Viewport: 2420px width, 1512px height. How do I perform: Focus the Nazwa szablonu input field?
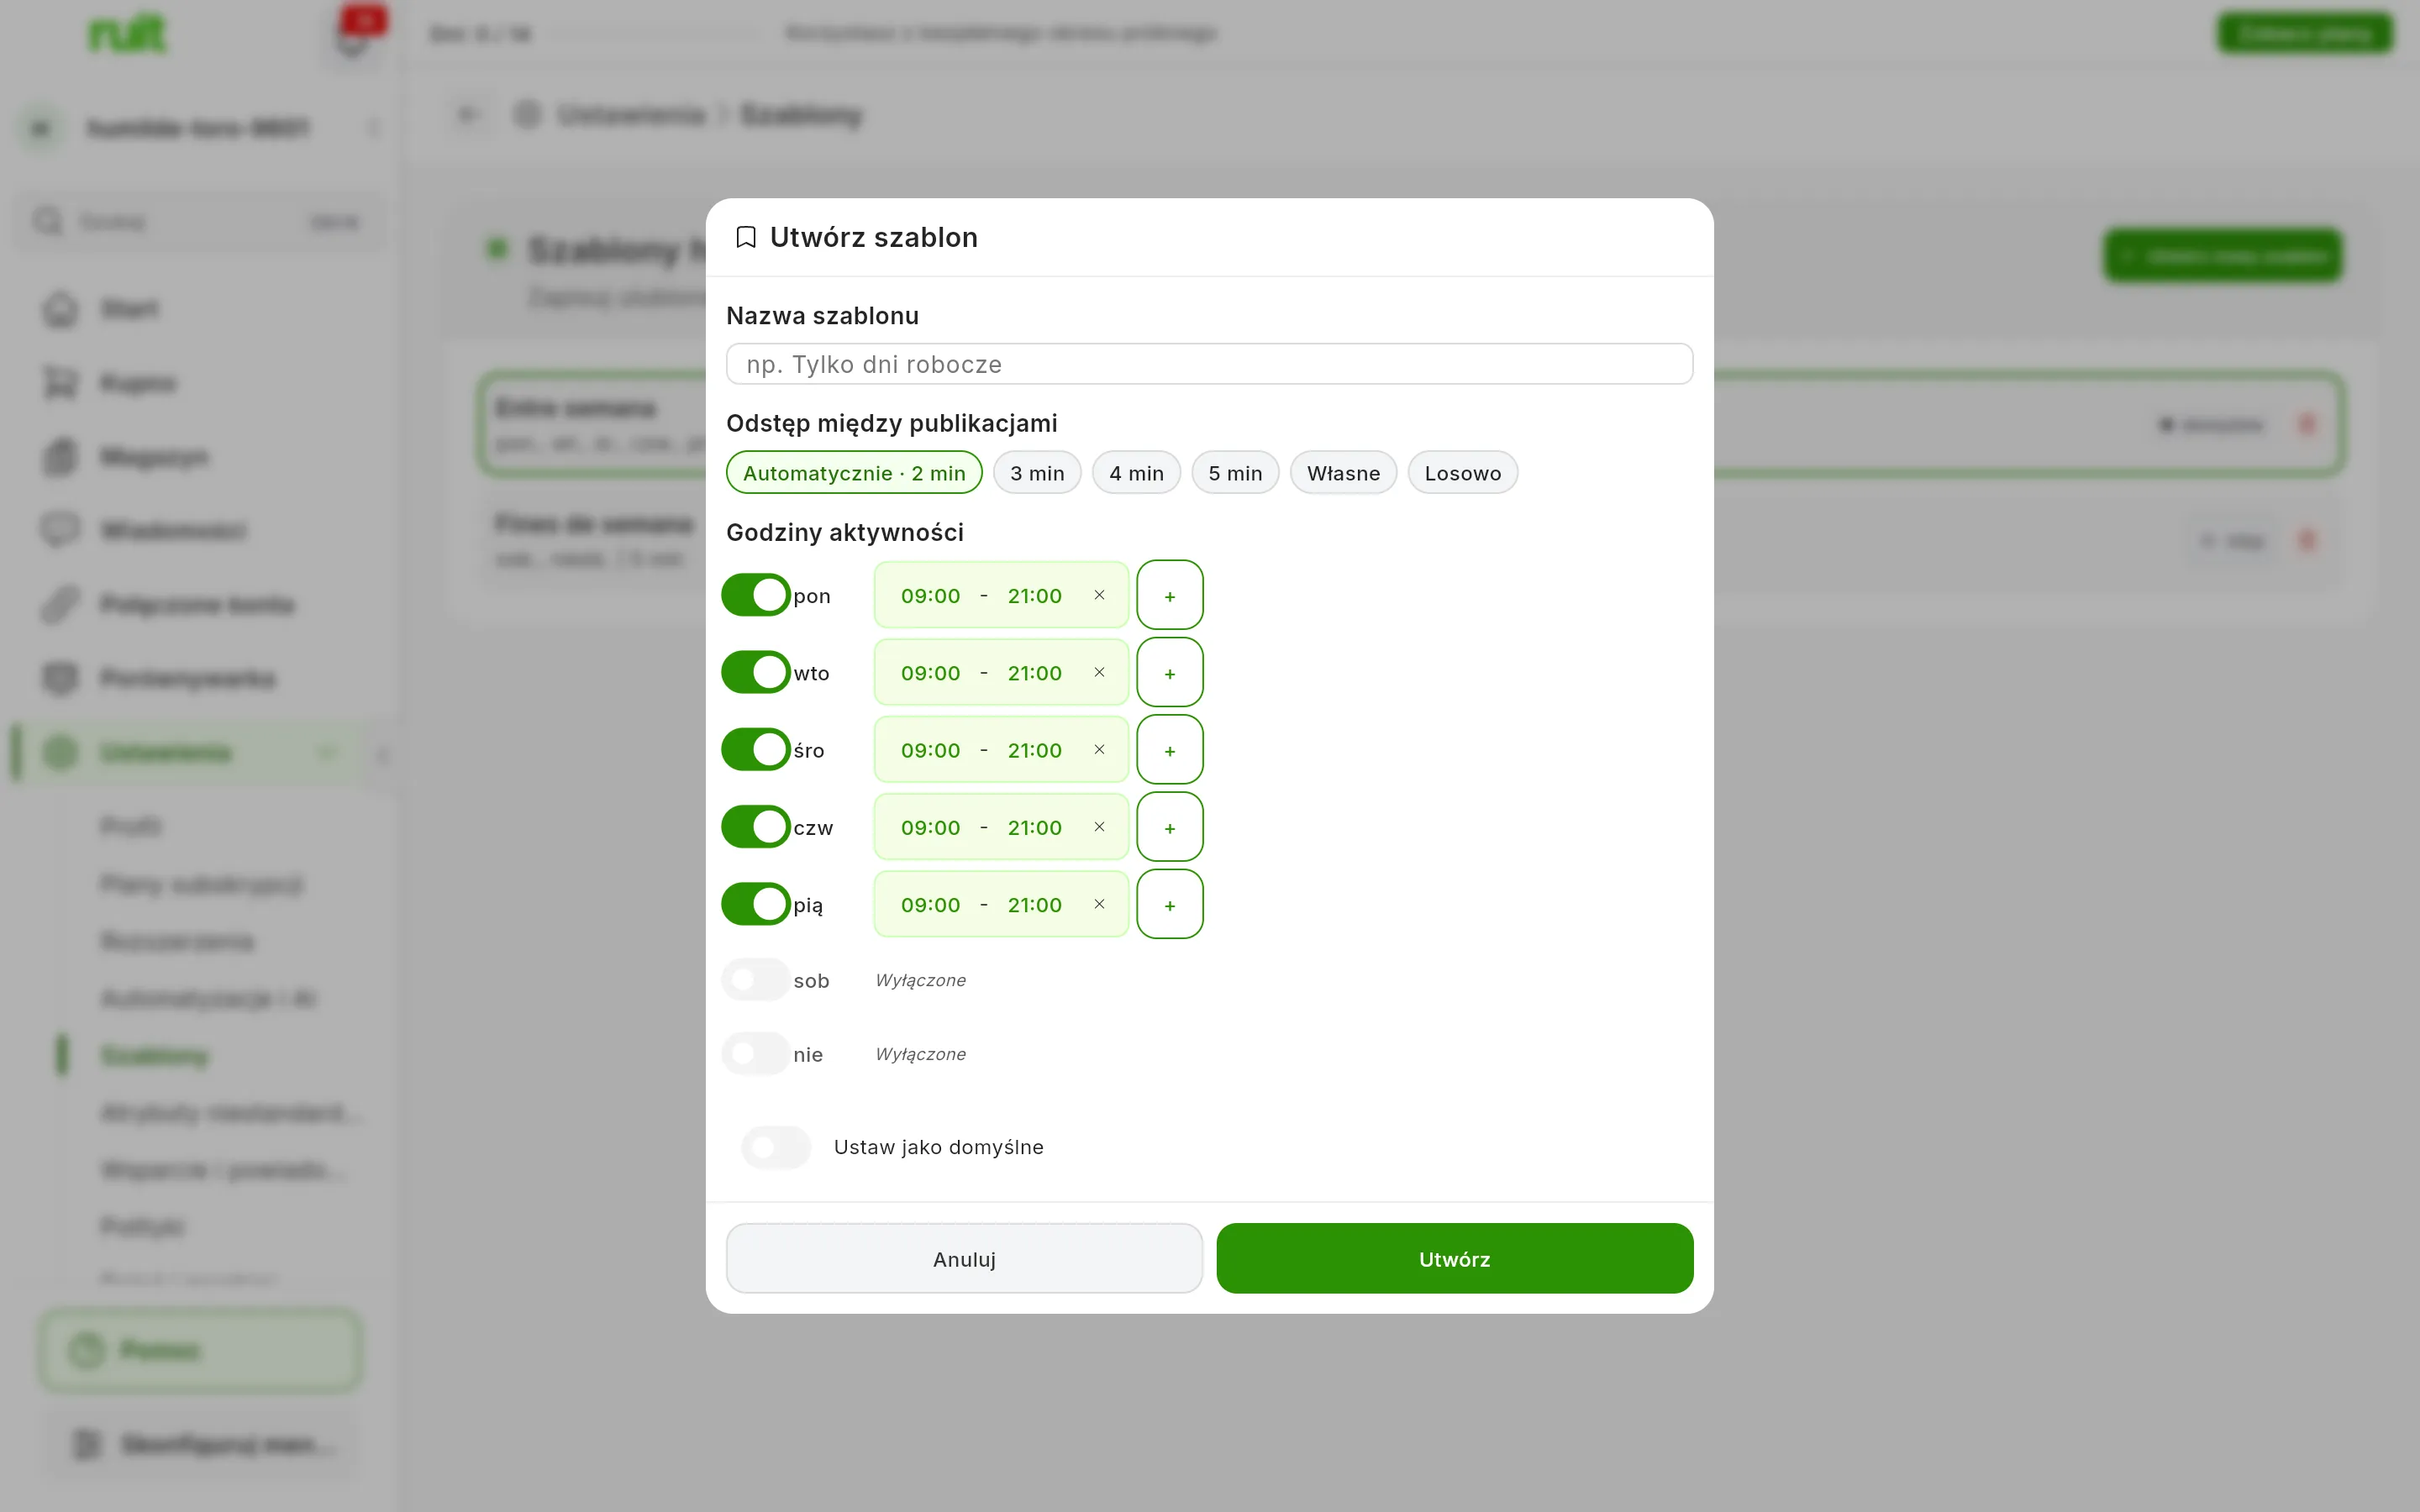[1209, 364]
